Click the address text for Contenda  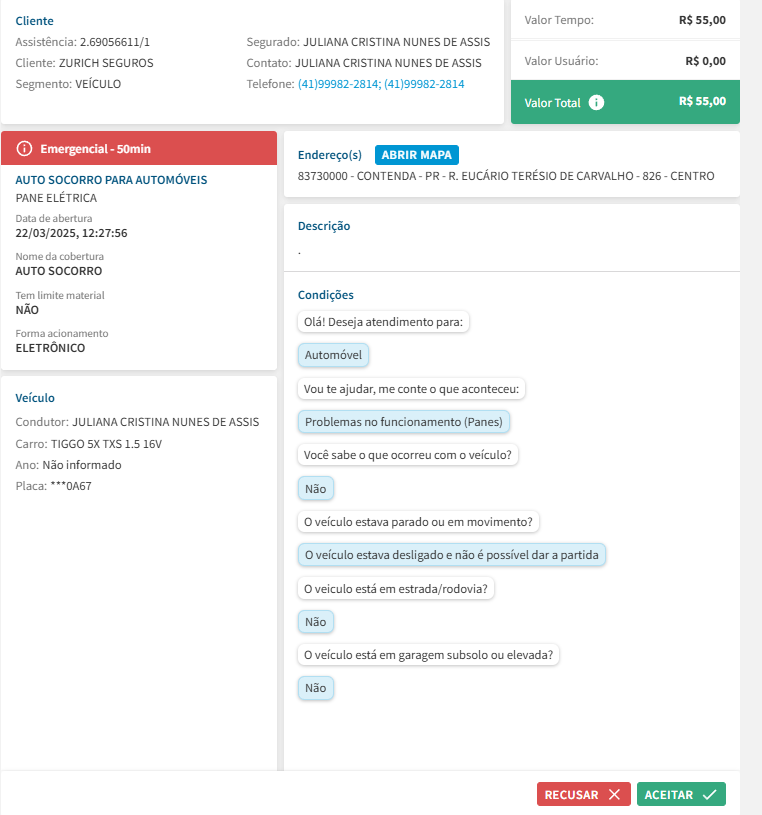(506, 176)
